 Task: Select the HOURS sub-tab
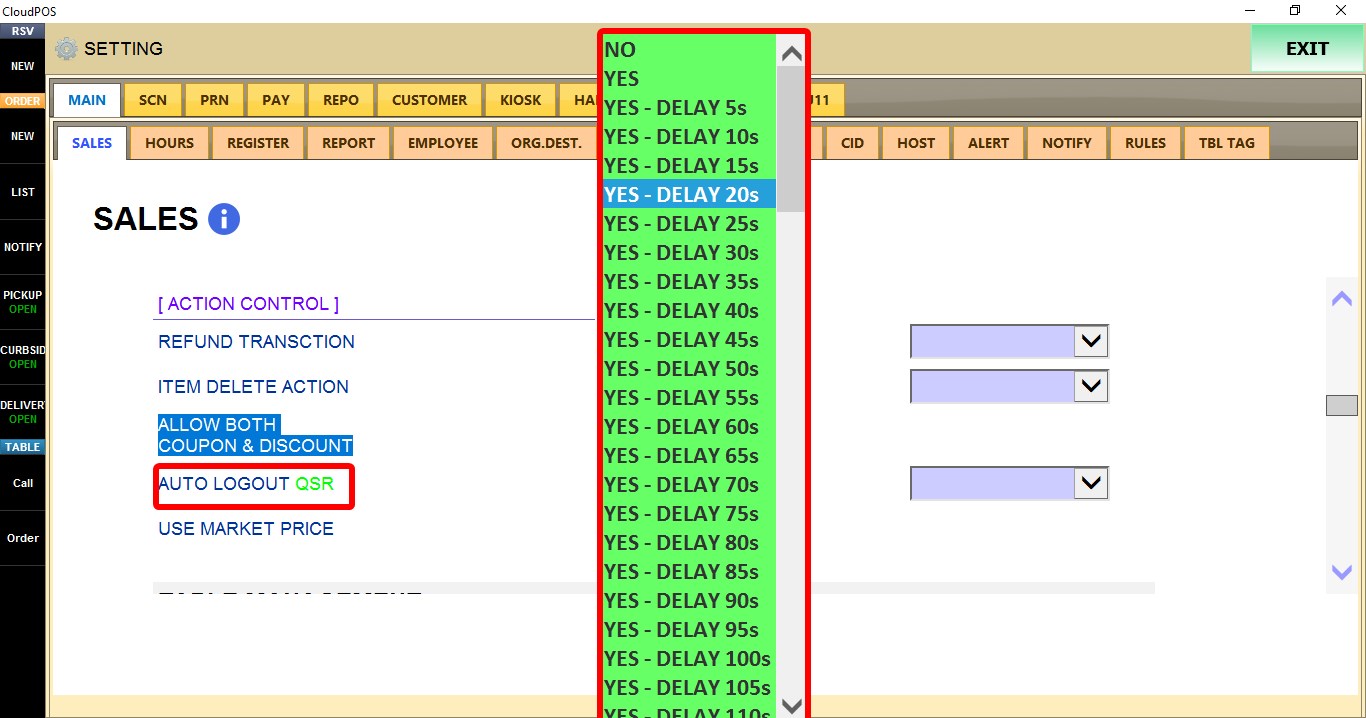(170, 143)
